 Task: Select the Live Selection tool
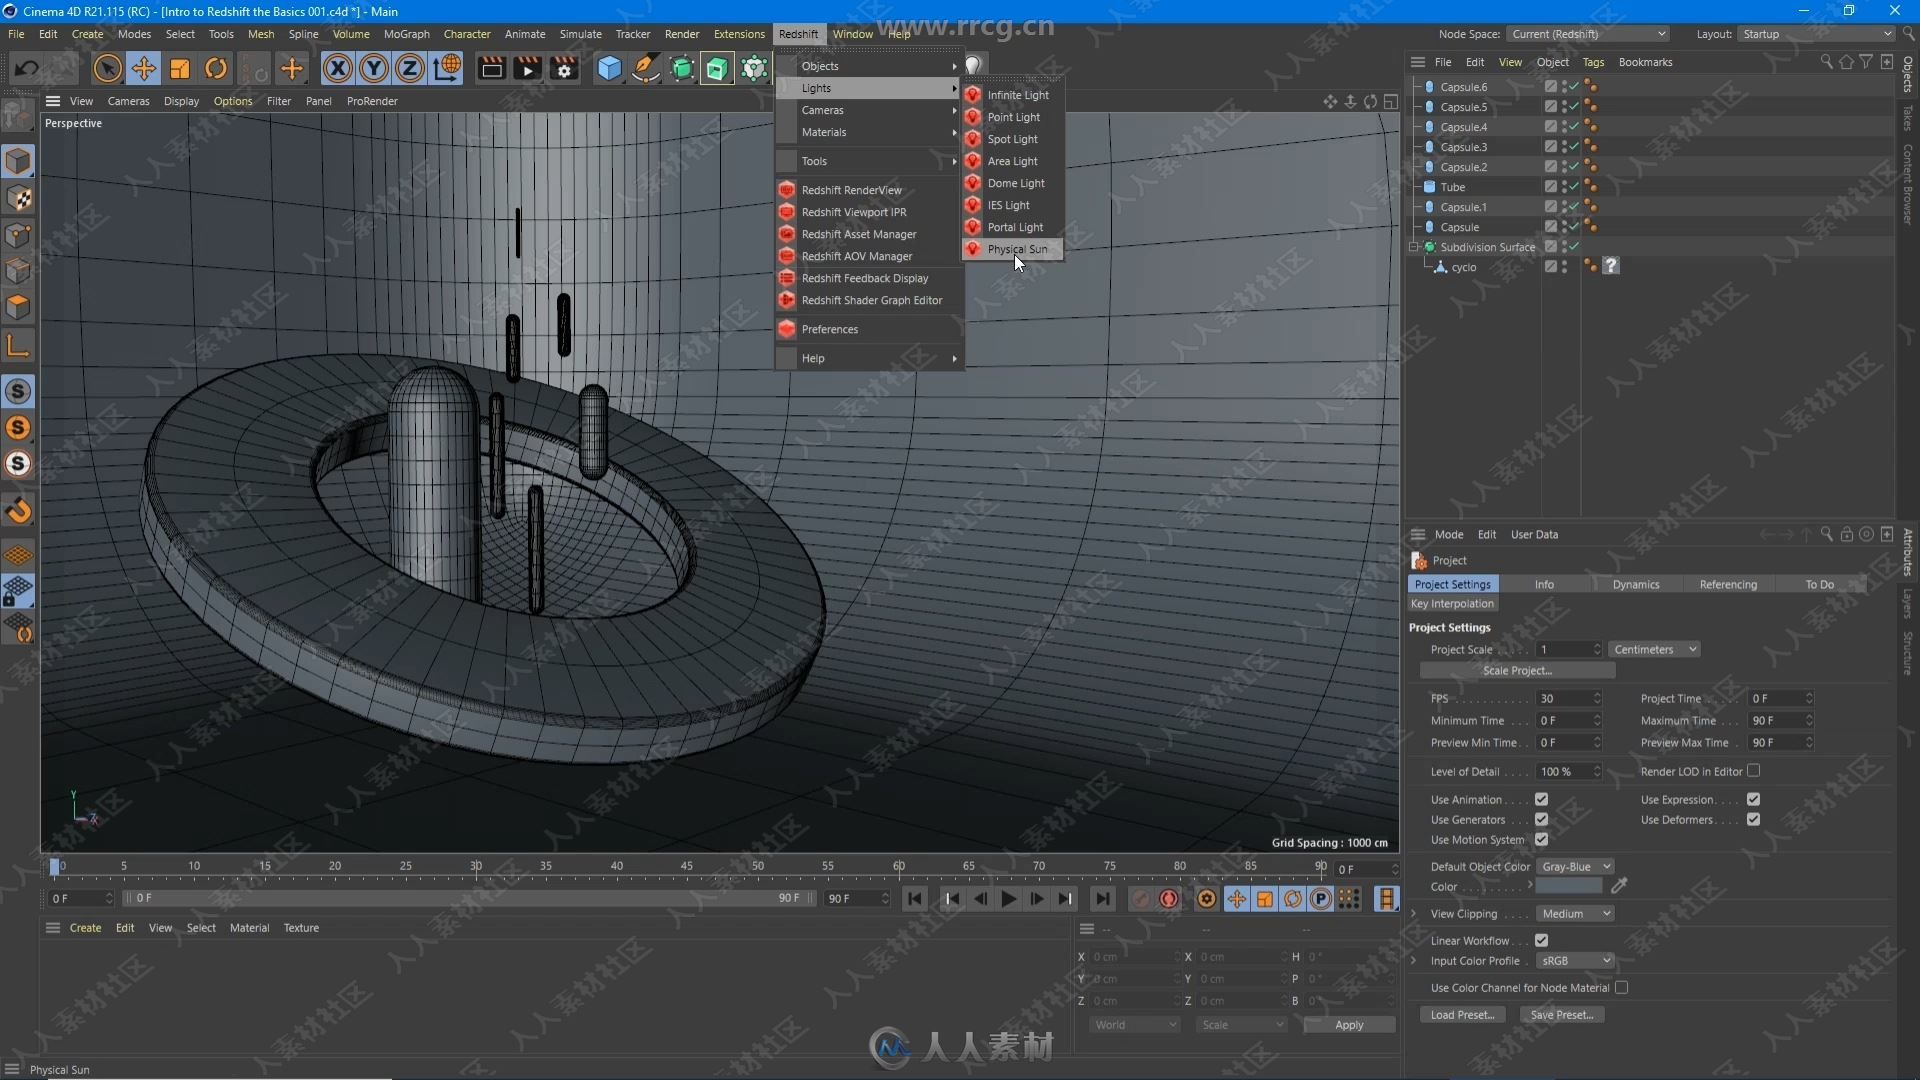coord(107,68)
